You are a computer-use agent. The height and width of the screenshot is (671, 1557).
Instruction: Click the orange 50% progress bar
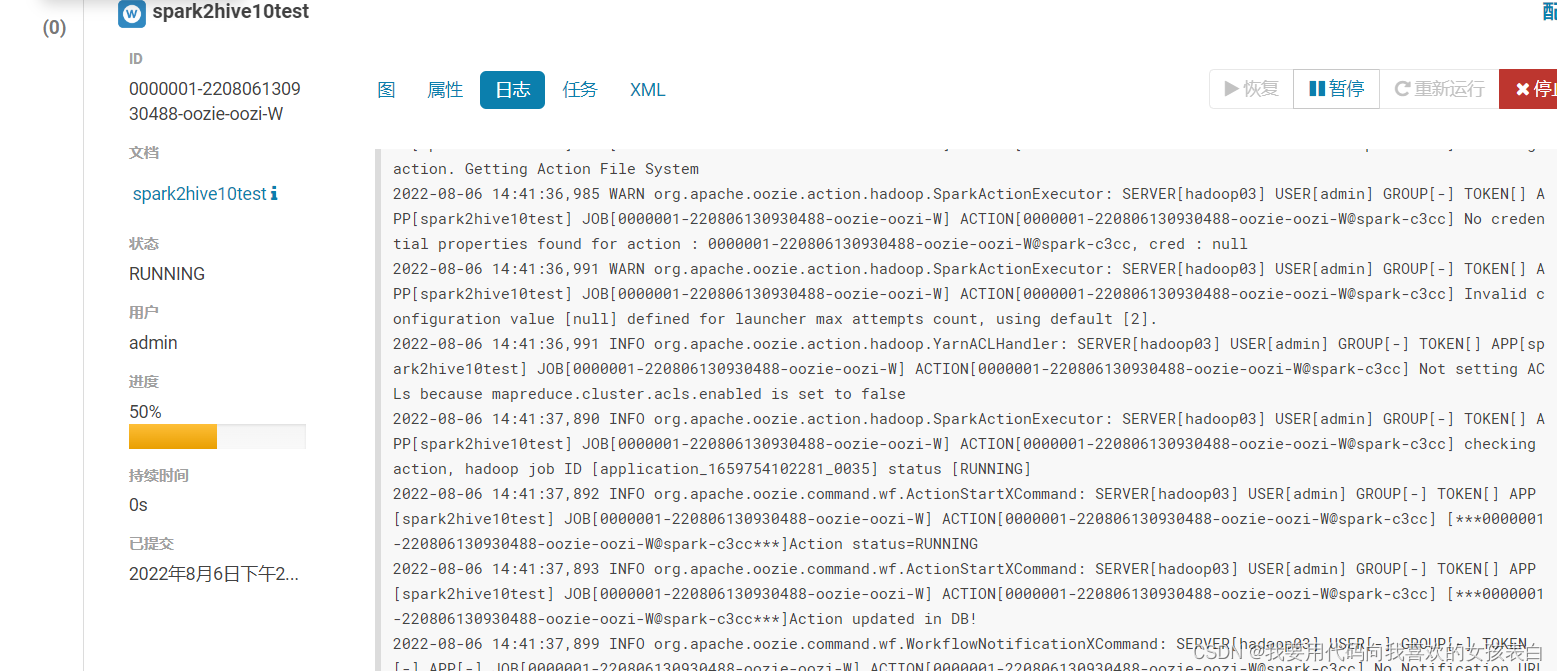[173, 436]
